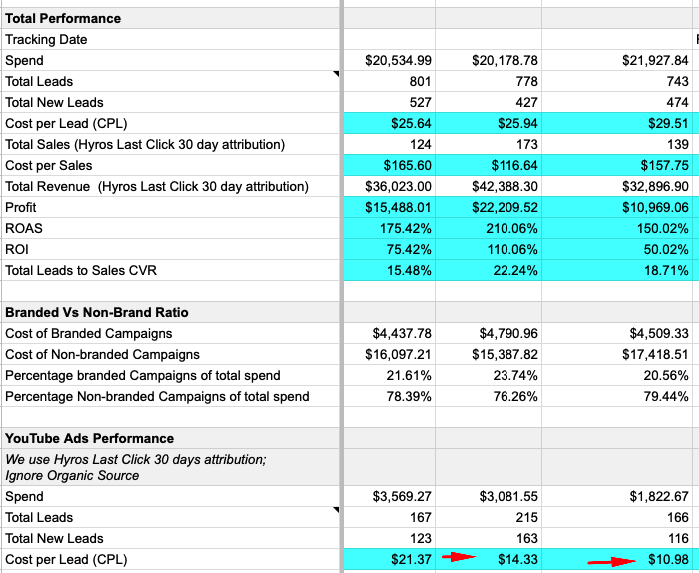
Task: Click the cell showing 743 total leads
Action: click(617, 81)
